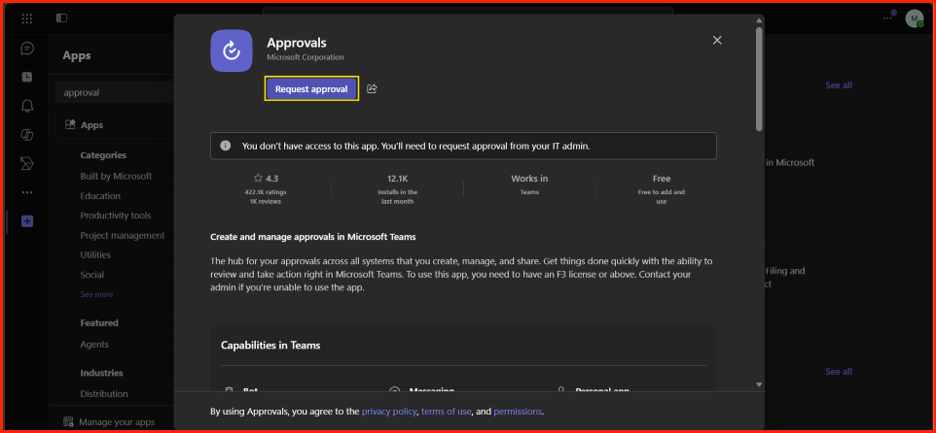Close the Approvals app dialog
The width and height of the screenshot is (936, 433).
point(717,40)
